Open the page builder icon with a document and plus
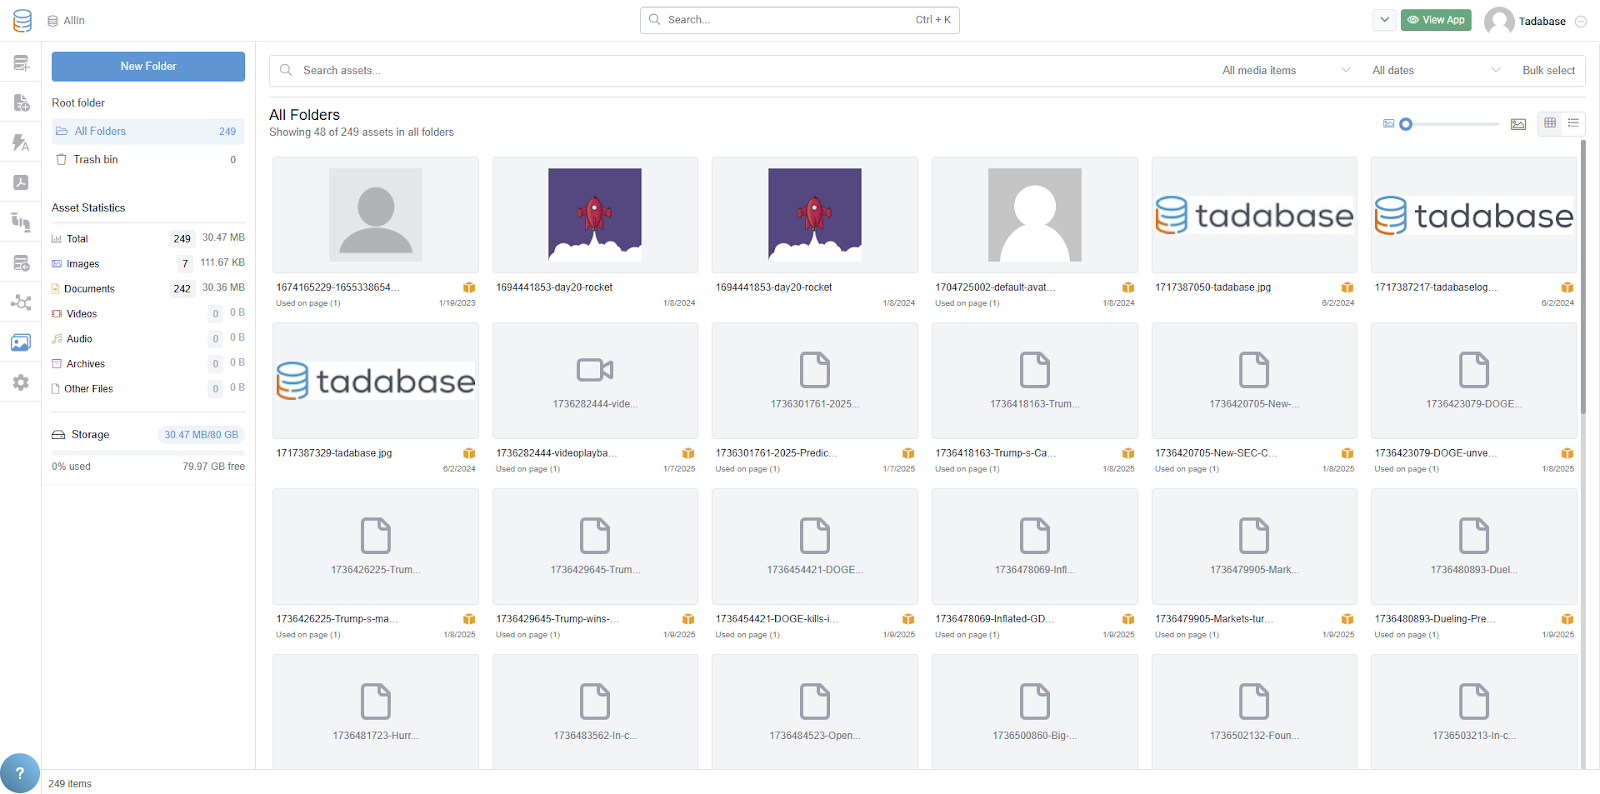Viewport: 1600px width, 794px height. (21, 103)
